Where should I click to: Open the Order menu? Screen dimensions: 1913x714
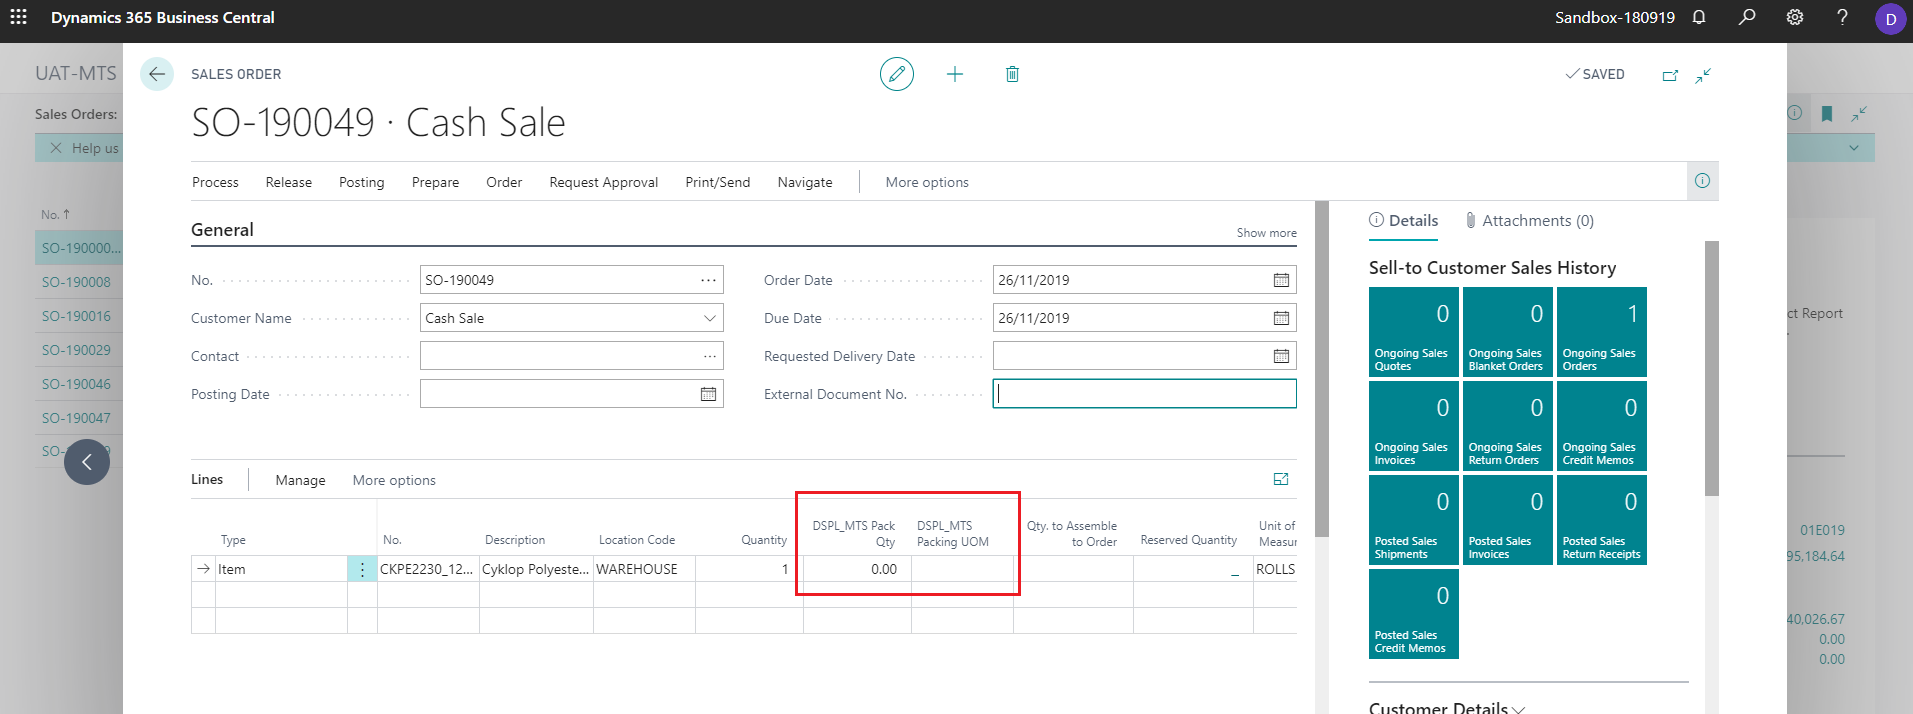(504, 182)
